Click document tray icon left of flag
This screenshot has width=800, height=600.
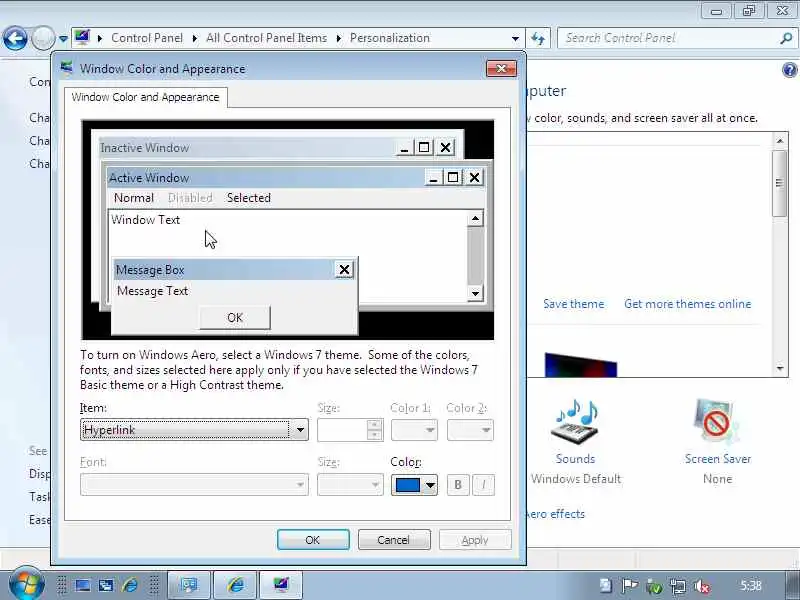606,586
